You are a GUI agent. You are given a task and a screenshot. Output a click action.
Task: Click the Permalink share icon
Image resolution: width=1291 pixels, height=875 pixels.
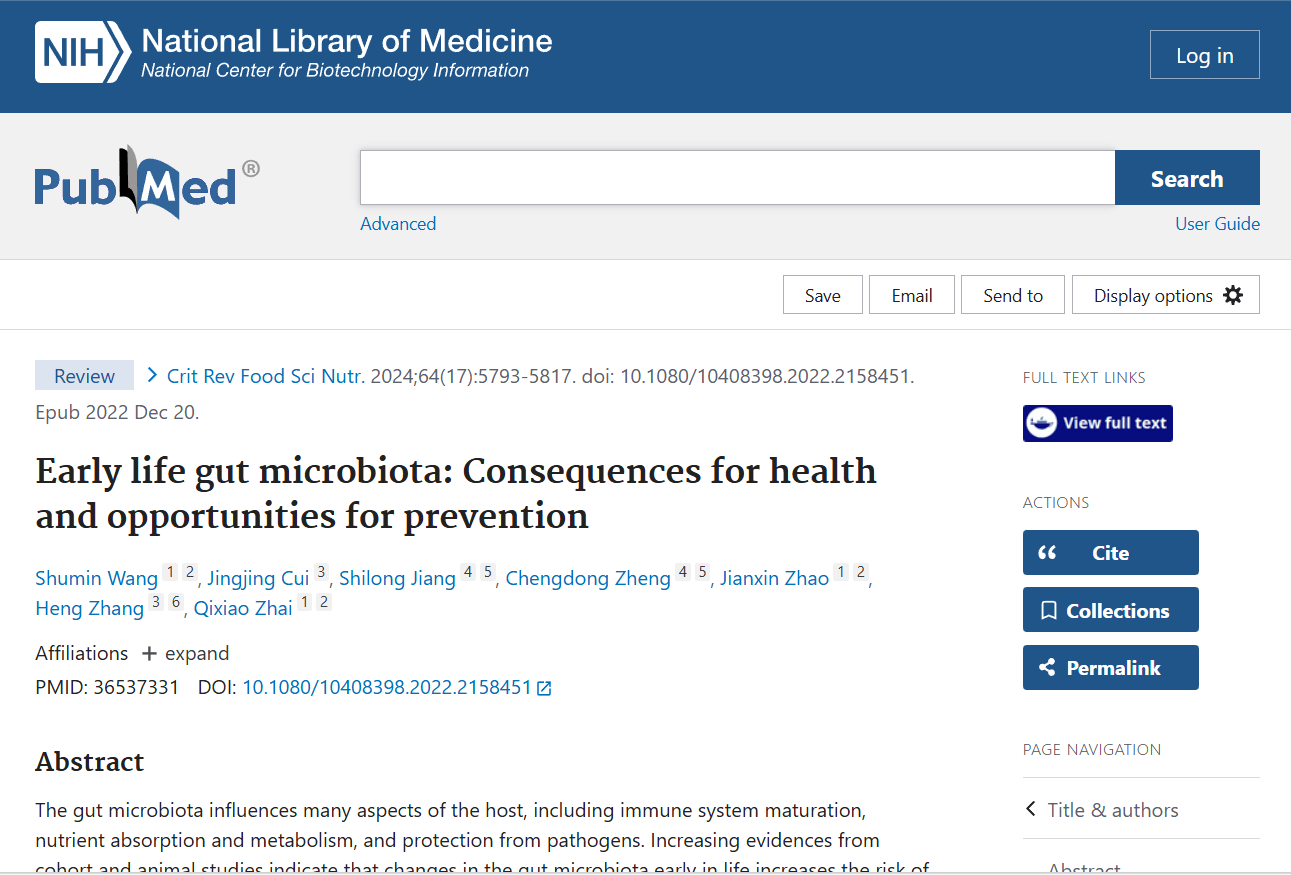1047,668
